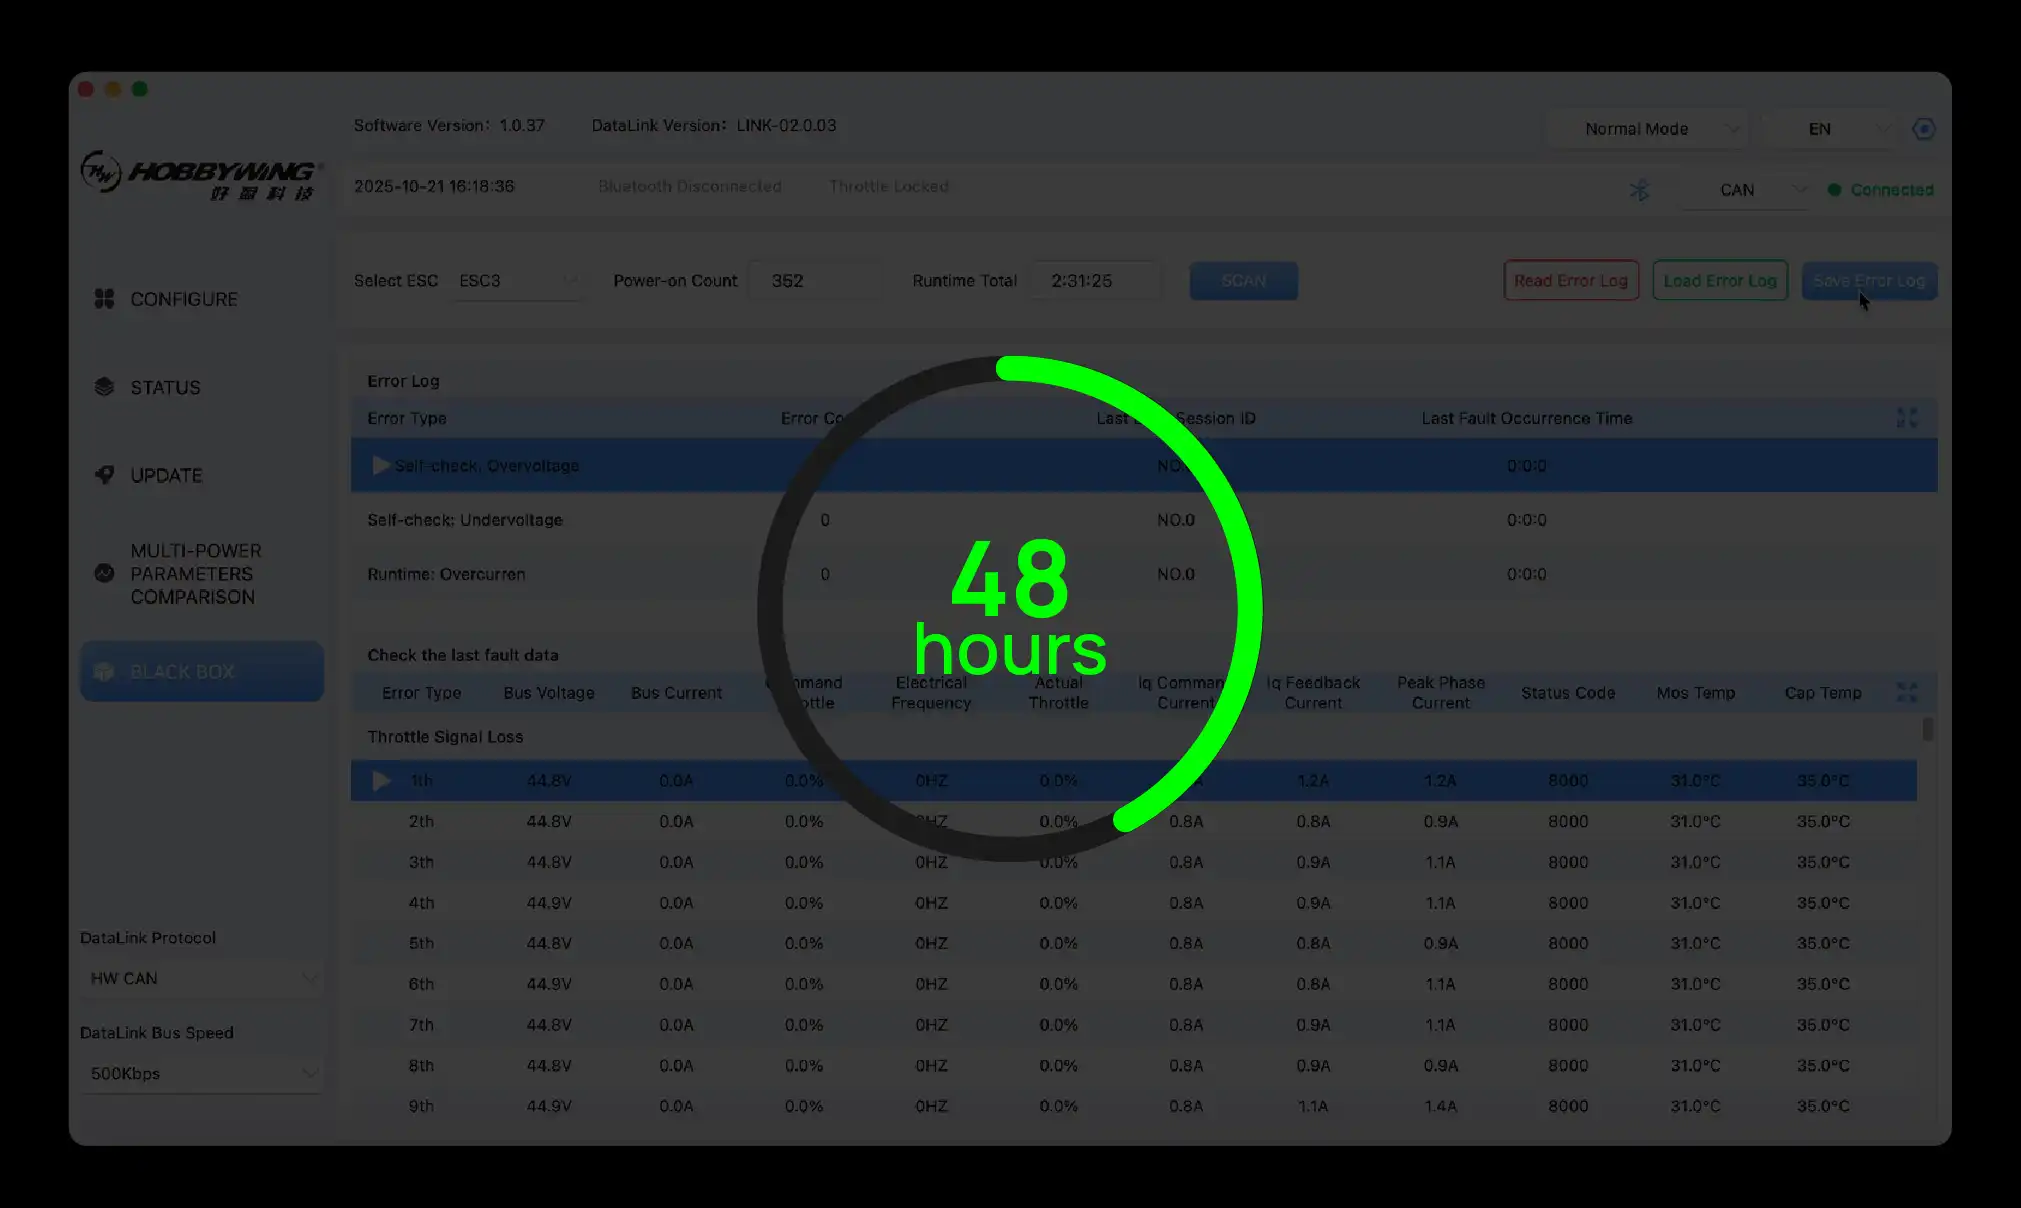Click the Hobbywing logo
The height and width of the screenshot is (1208, 2021).
pos(200,175)
